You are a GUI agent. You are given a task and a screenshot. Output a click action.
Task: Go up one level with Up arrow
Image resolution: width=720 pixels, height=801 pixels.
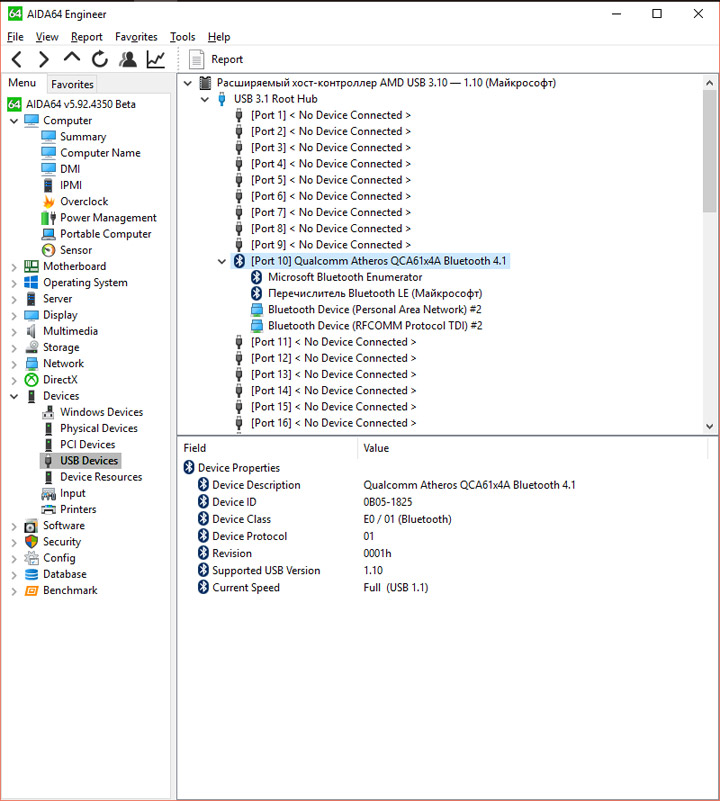72,58
